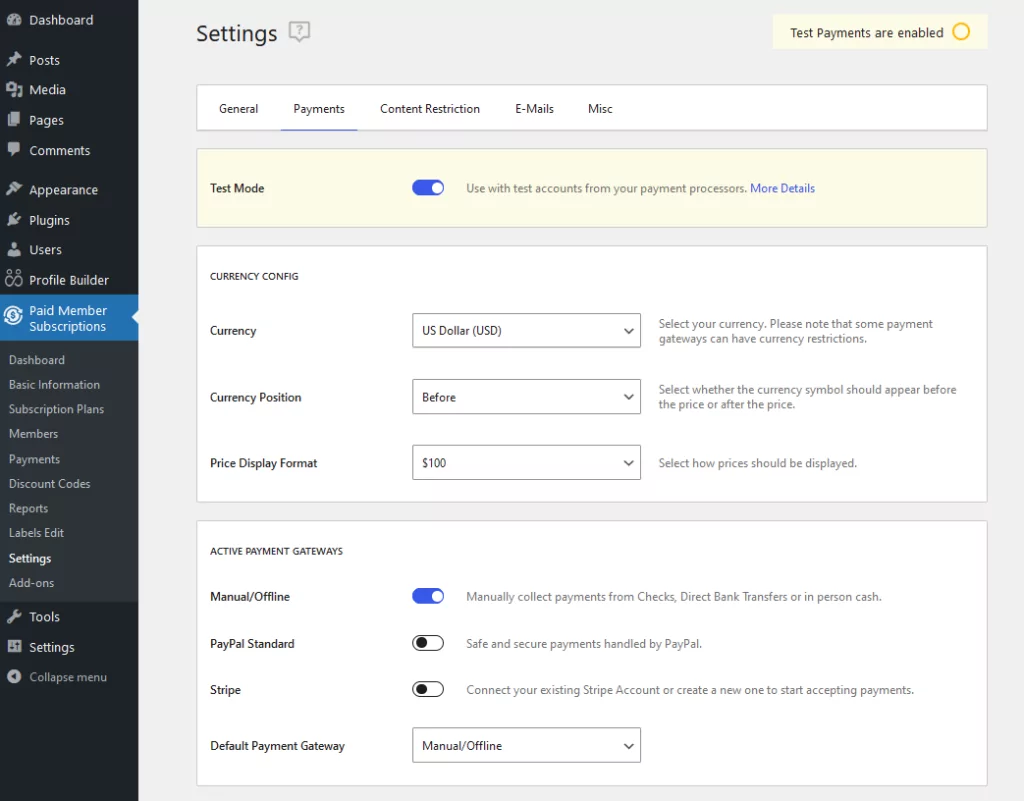Screen dimensions: 1024x801
Task: Open Users in the sidebar
Action: pyautogui.click(x=45, y=249)
